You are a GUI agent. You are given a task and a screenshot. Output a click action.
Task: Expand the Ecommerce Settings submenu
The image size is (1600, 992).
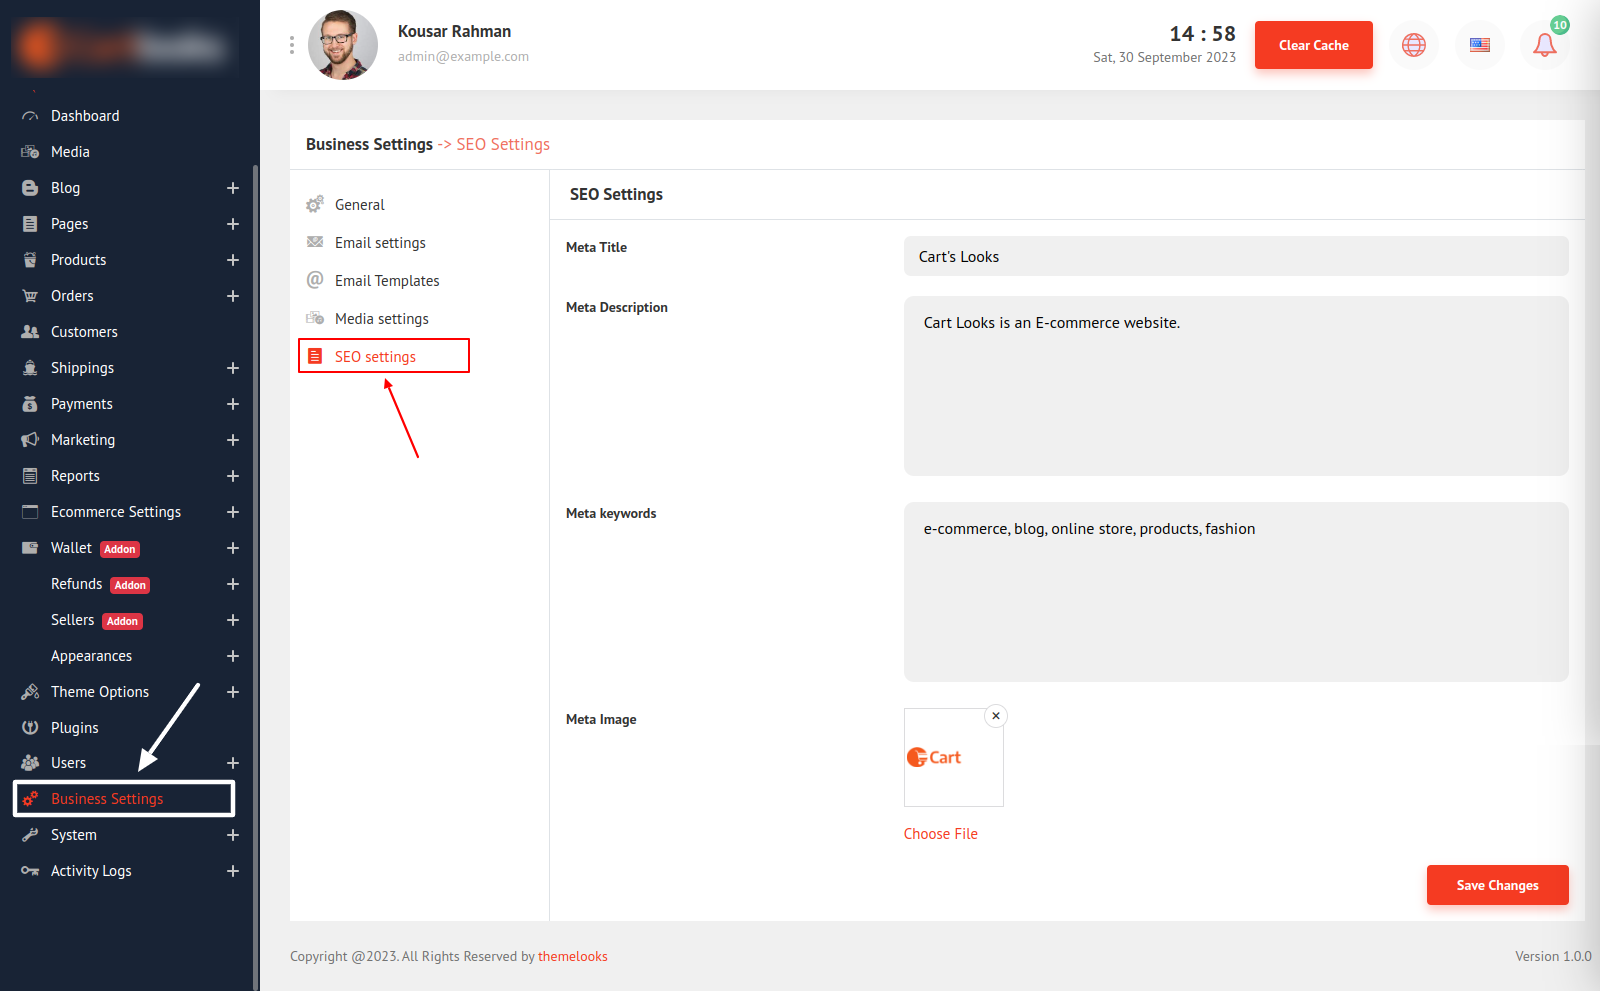point(232,512)
